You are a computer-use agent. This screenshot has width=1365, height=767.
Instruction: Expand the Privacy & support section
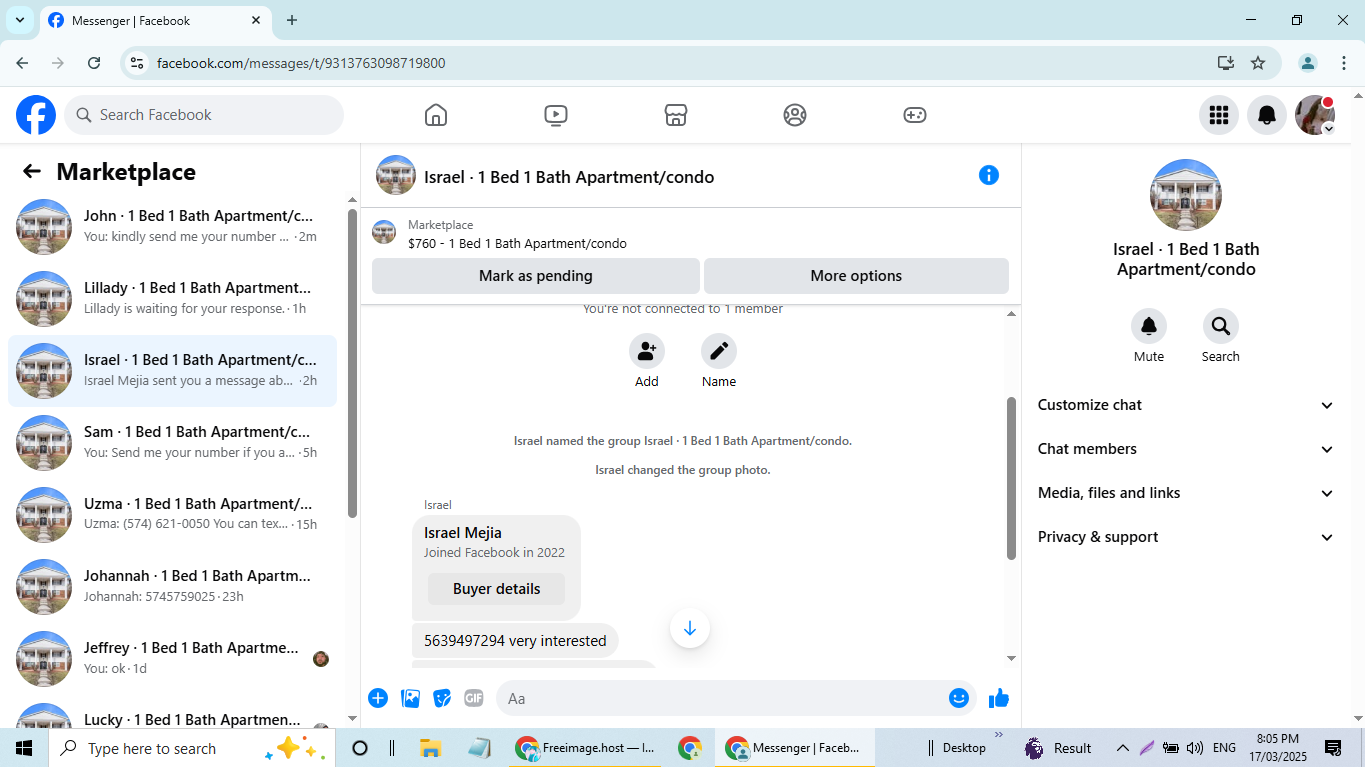[1186, 537]
